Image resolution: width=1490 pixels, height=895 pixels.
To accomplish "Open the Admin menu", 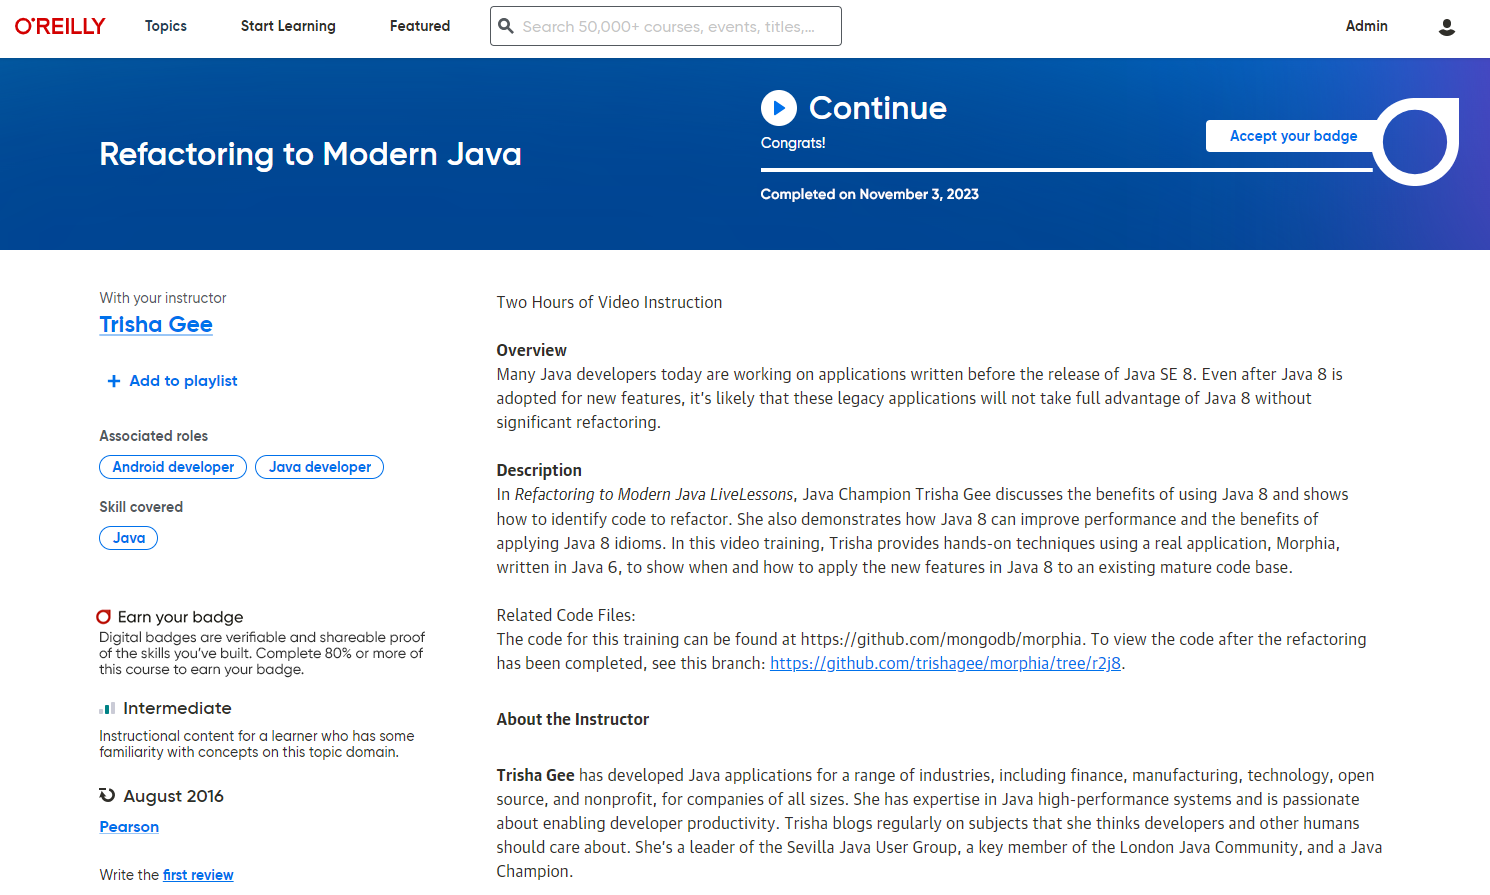I will tap(1366, 26).
